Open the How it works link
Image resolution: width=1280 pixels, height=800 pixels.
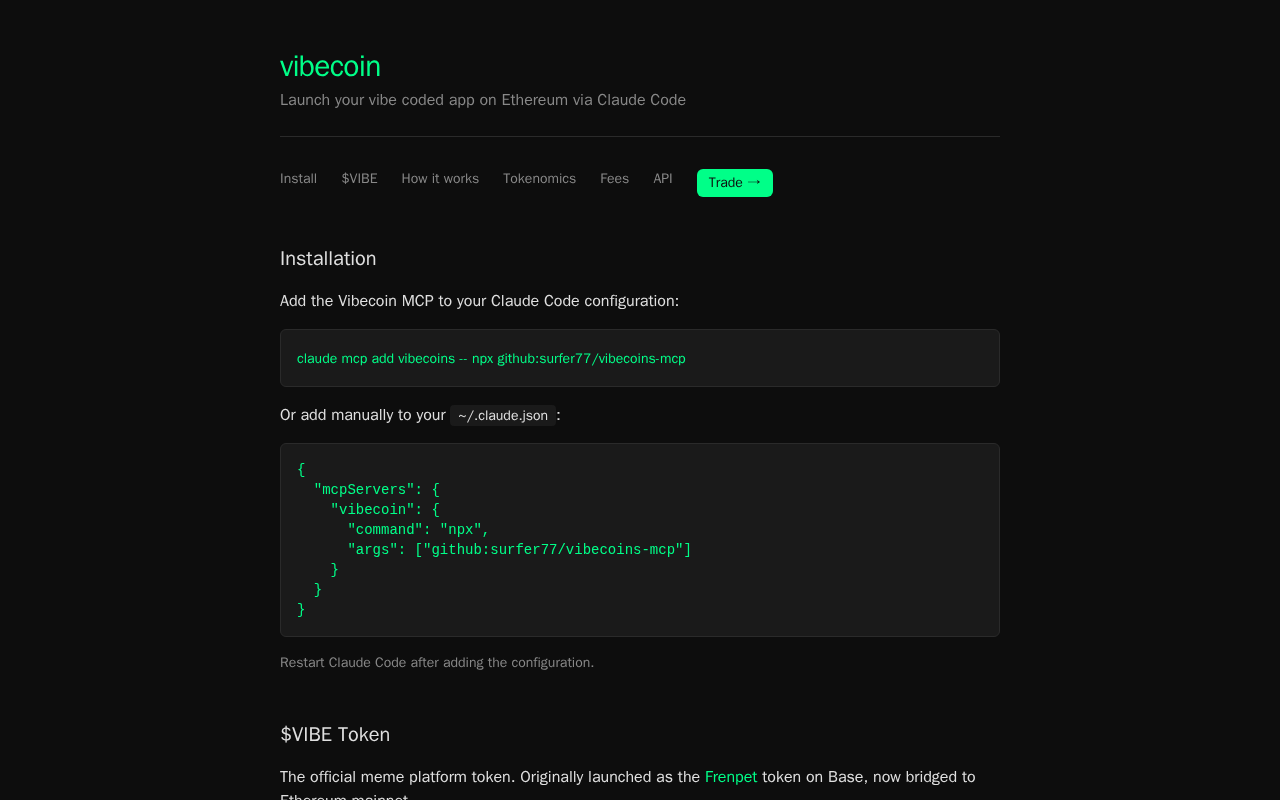(x=440, y=179)
